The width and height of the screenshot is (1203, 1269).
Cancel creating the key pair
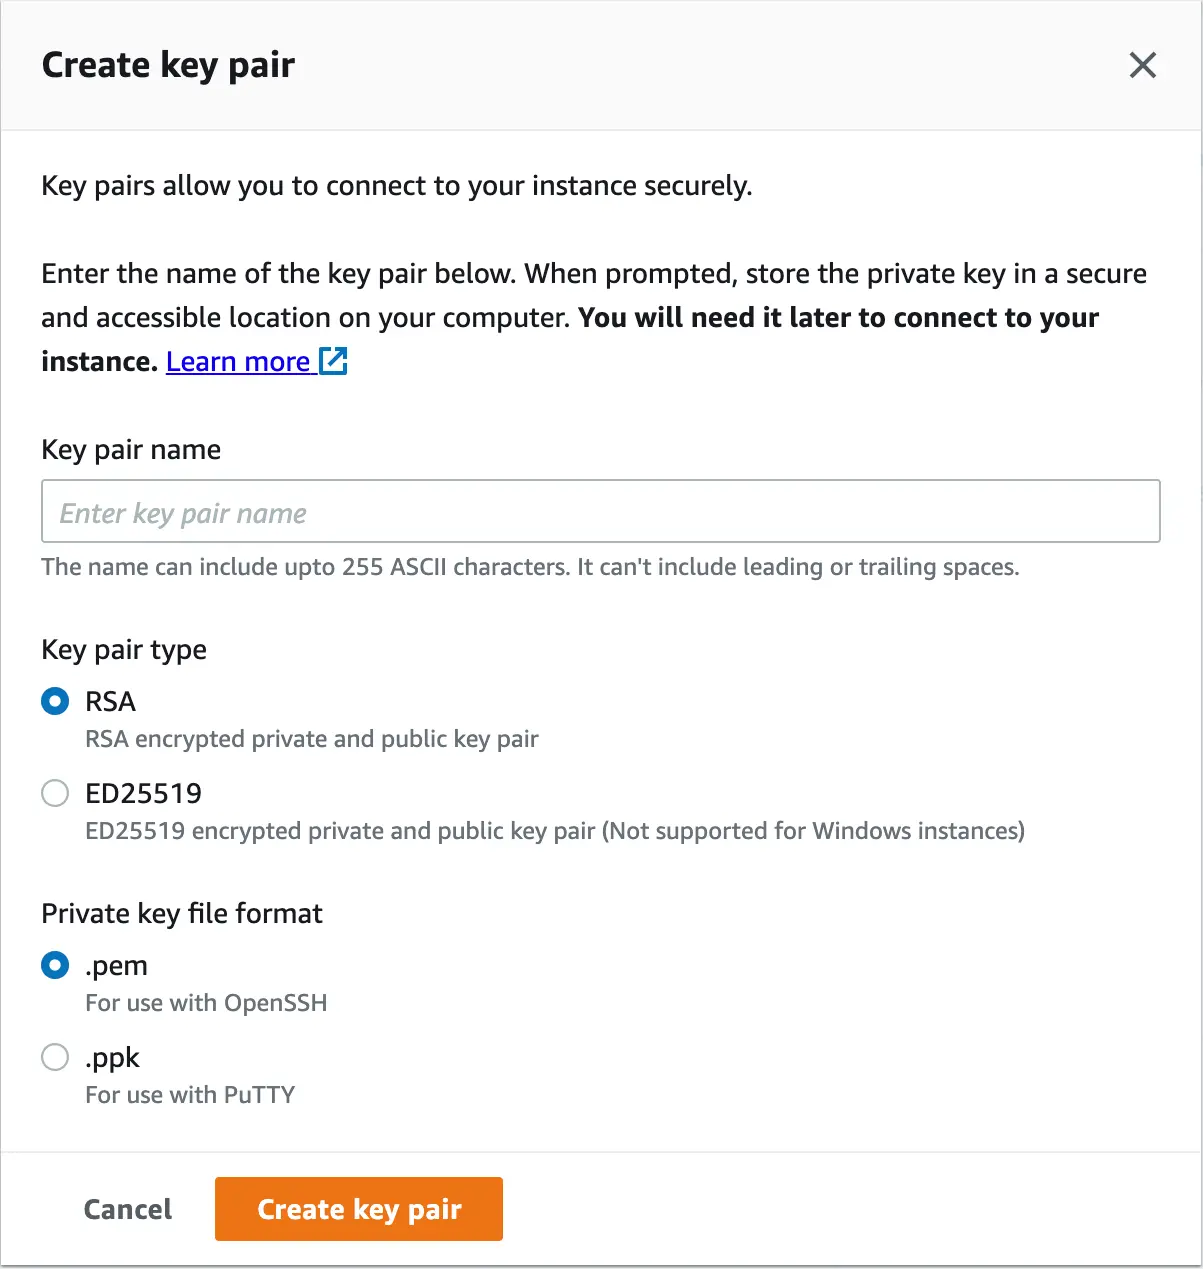click(x=127, y=1208)
